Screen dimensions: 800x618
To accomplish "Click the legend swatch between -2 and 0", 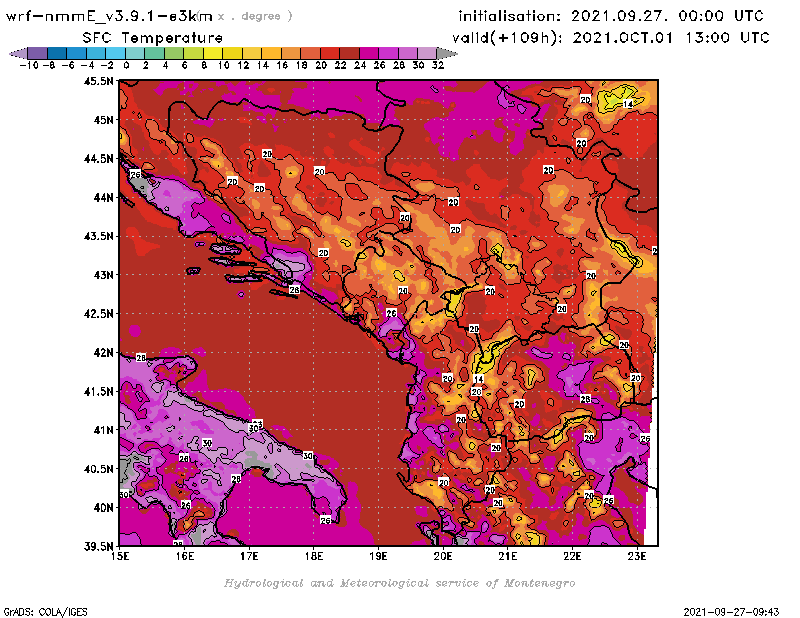I will pyautogui.click(x=115, y=53).
